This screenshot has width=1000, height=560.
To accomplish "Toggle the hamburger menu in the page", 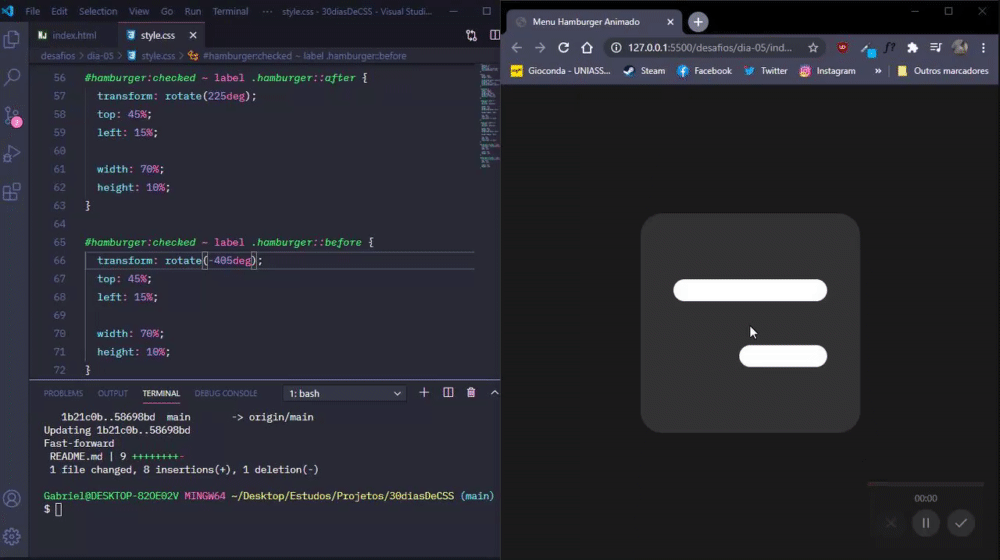I will coord(750,323).
